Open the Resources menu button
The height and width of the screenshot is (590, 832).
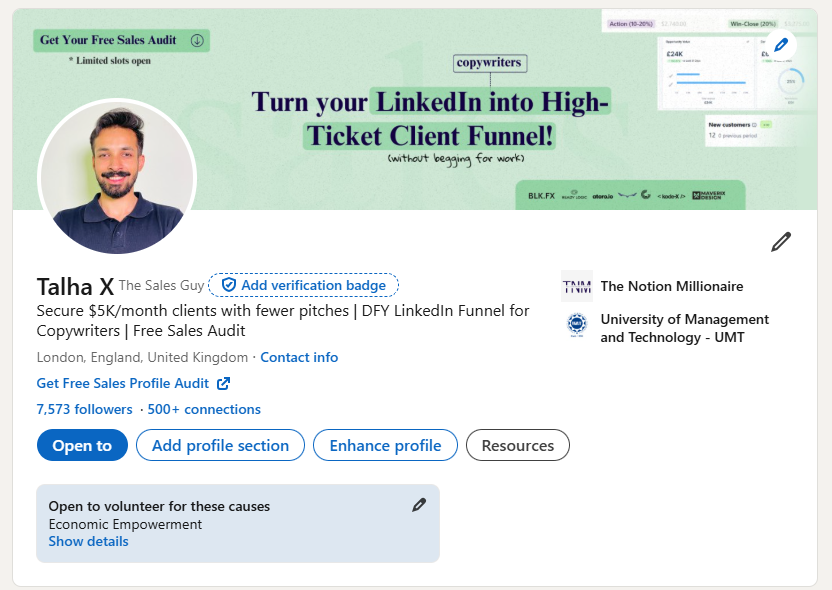[517, 446]
